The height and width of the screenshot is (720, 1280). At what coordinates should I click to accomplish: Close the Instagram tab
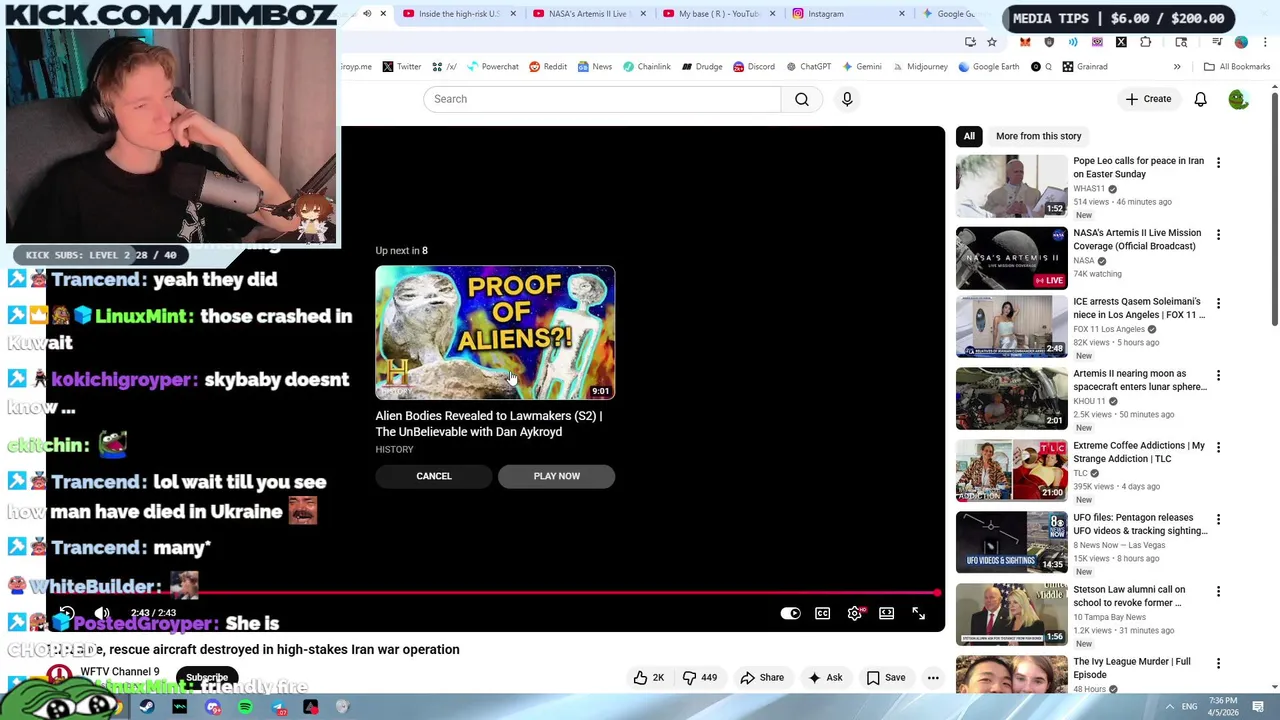901,14
